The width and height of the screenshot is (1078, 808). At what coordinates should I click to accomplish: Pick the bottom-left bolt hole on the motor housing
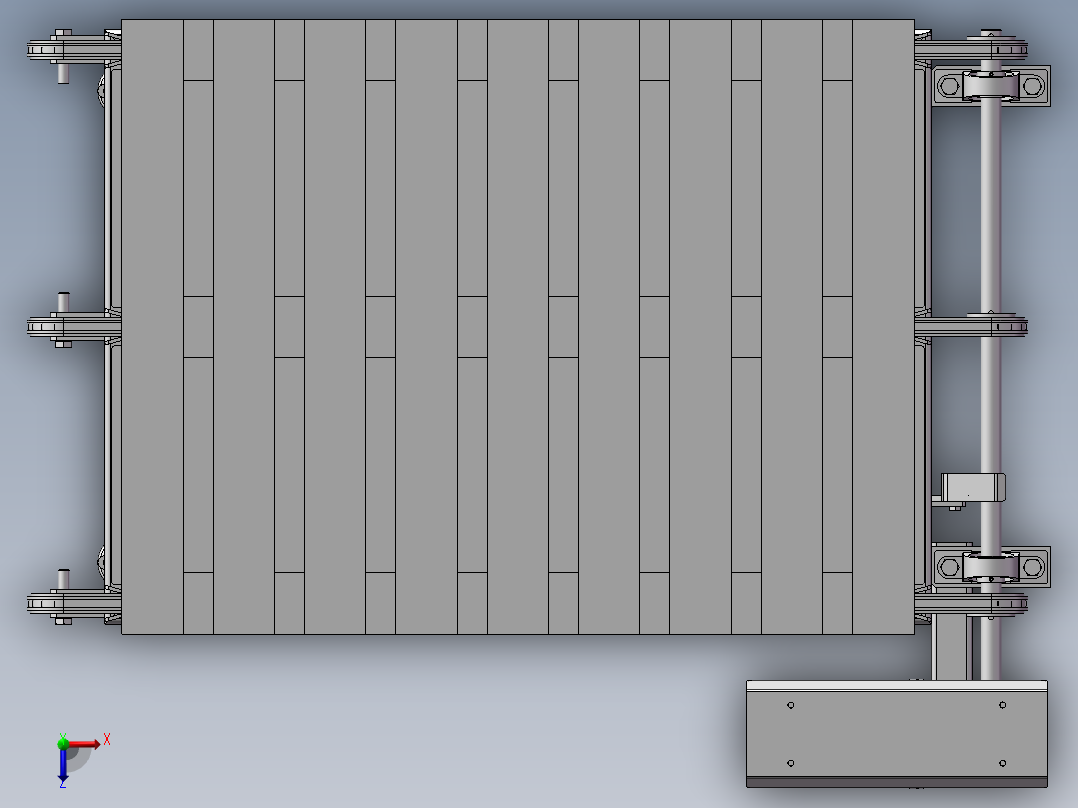point(791,763)
